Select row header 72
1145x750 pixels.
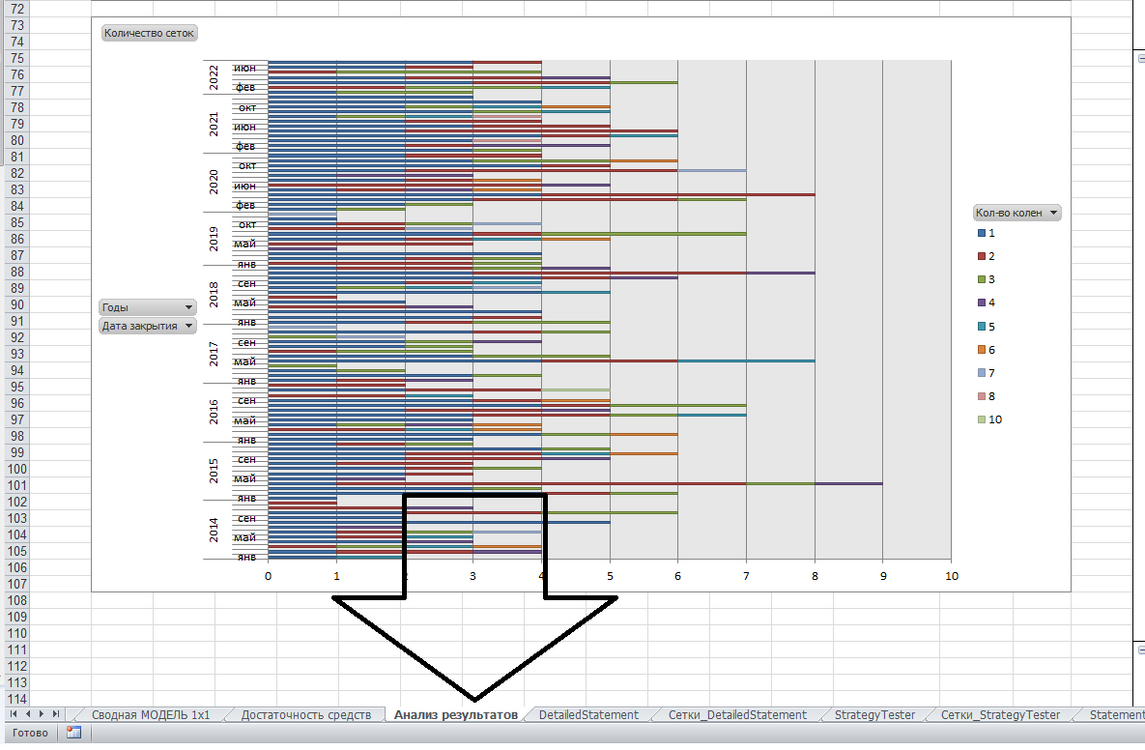17,9
